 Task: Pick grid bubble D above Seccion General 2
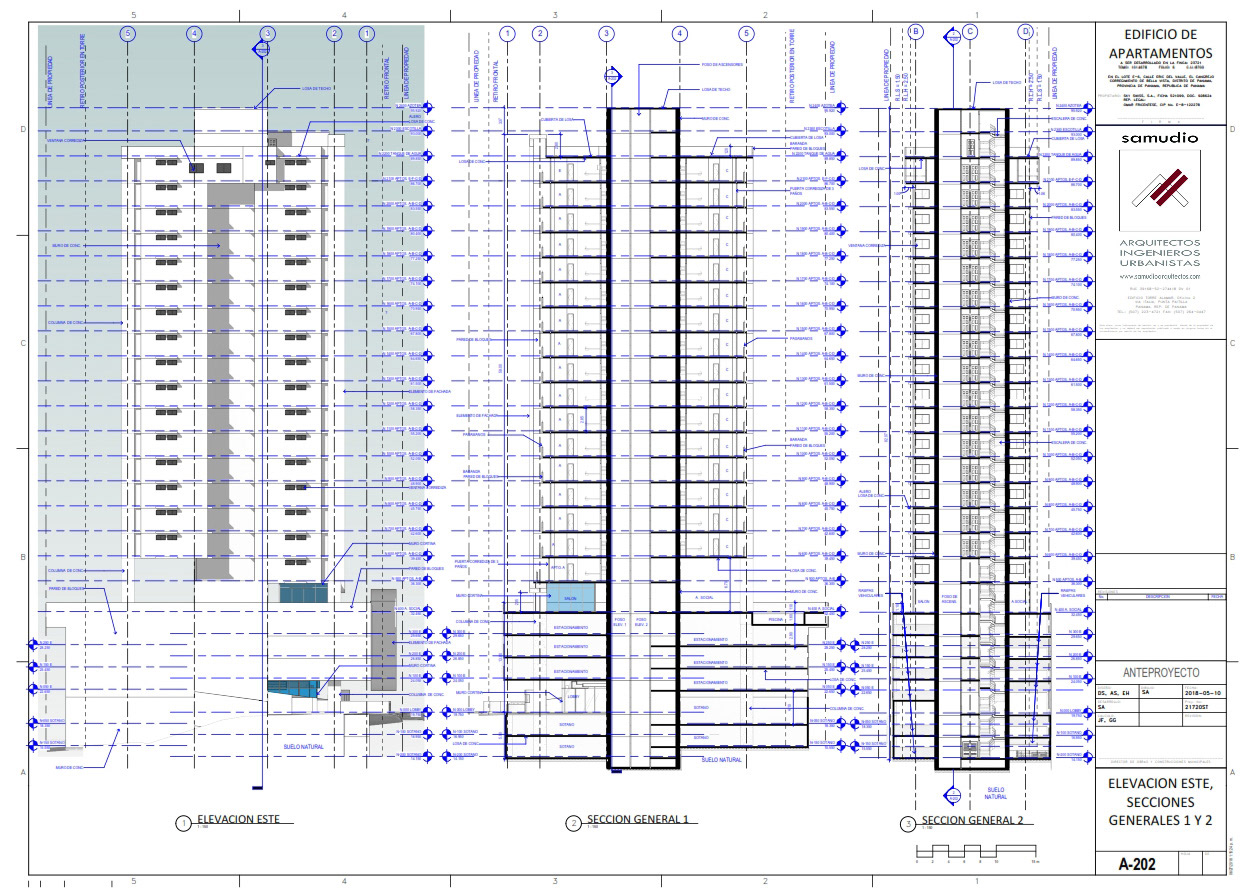click(x=1025, y=33)
